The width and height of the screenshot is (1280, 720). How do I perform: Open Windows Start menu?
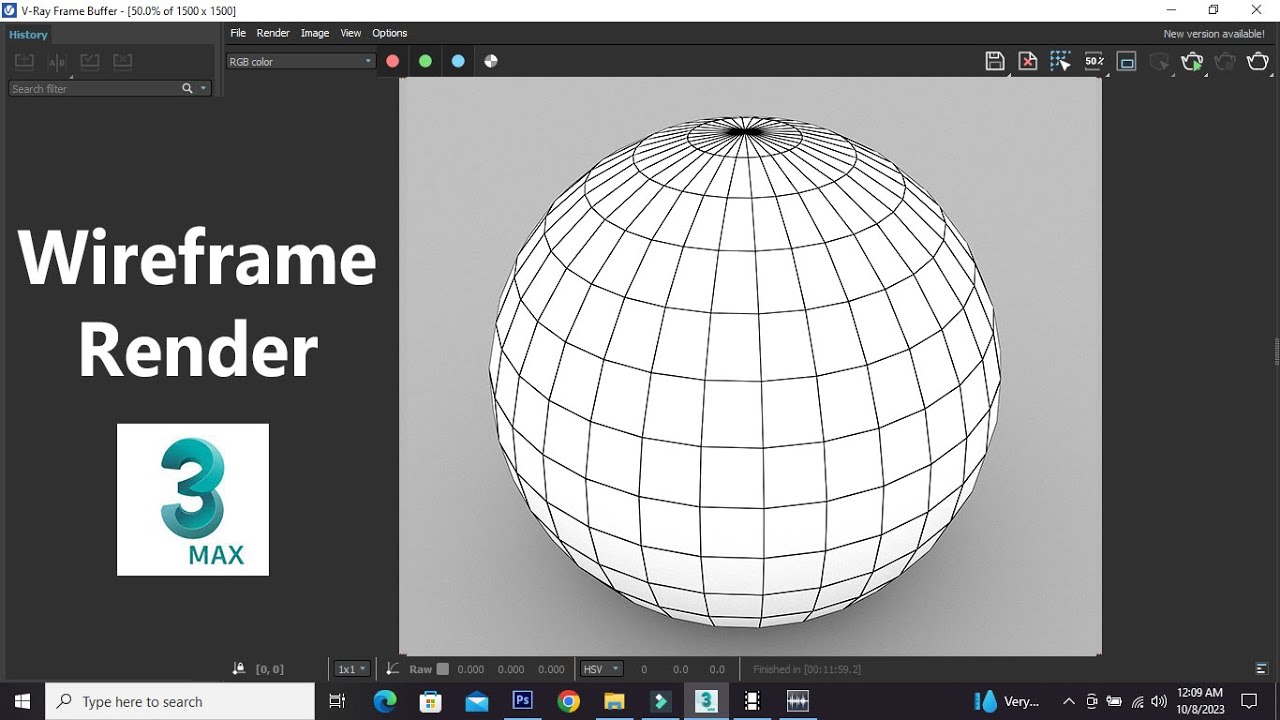(x=23, y=701)
